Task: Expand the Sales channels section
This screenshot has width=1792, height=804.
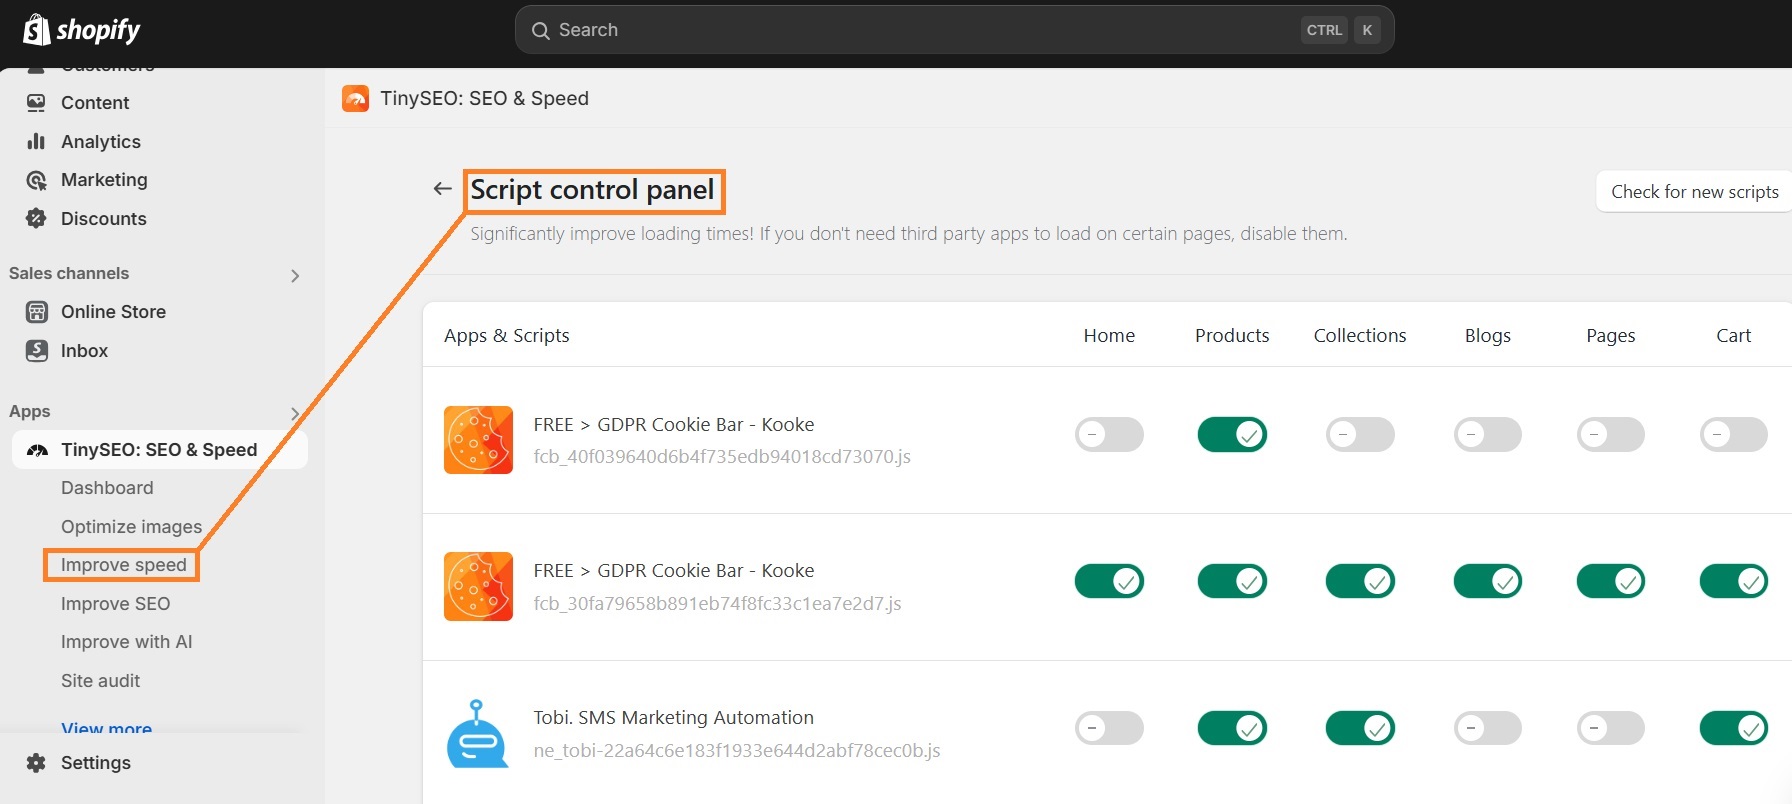Action: [x=295, y=275]
